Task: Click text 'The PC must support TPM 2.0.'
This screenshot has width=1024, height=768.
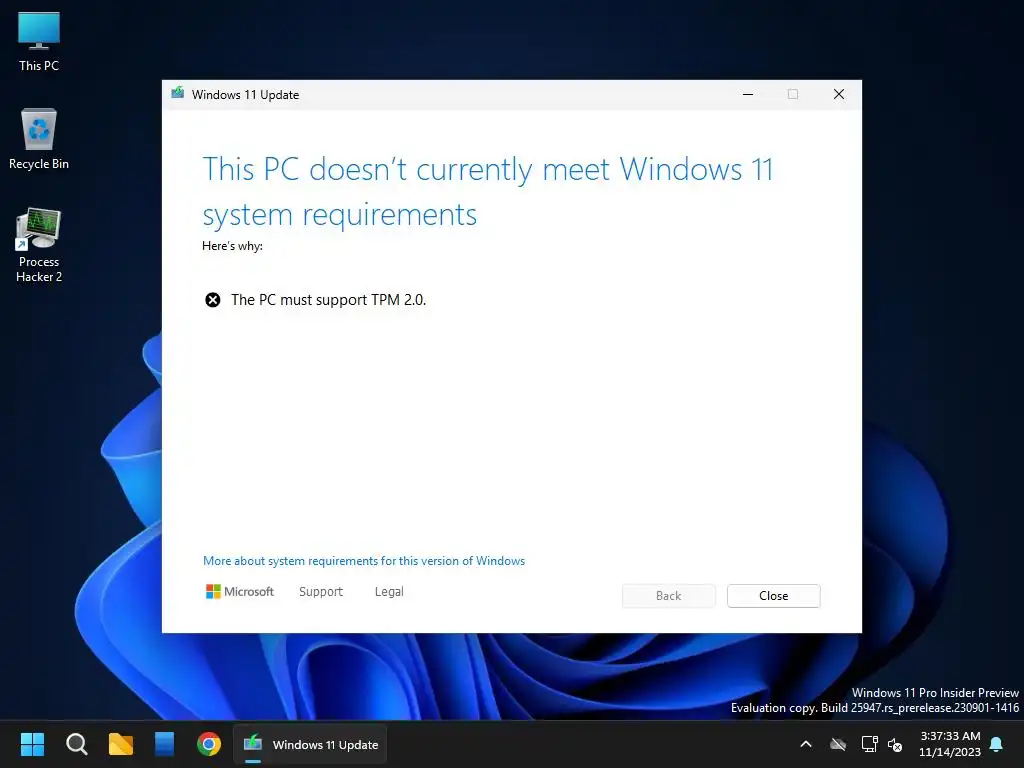Action: (x=328, y=300)
